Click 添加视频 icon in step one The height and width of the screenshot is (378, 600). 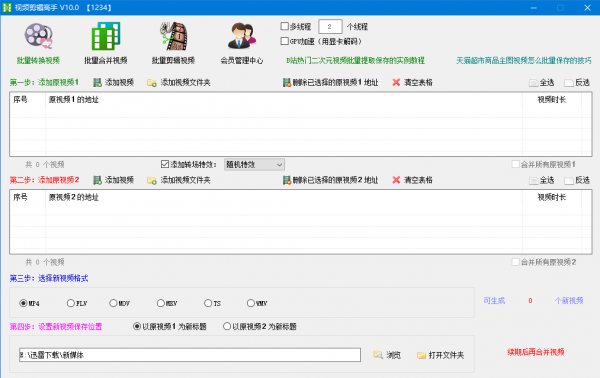point(98,83)
